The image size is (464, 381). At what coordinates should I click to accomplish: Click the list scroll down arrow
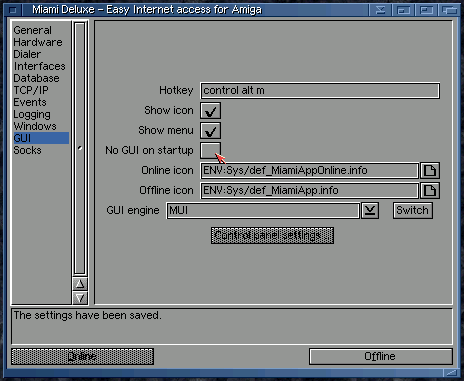tap(80, 298)
